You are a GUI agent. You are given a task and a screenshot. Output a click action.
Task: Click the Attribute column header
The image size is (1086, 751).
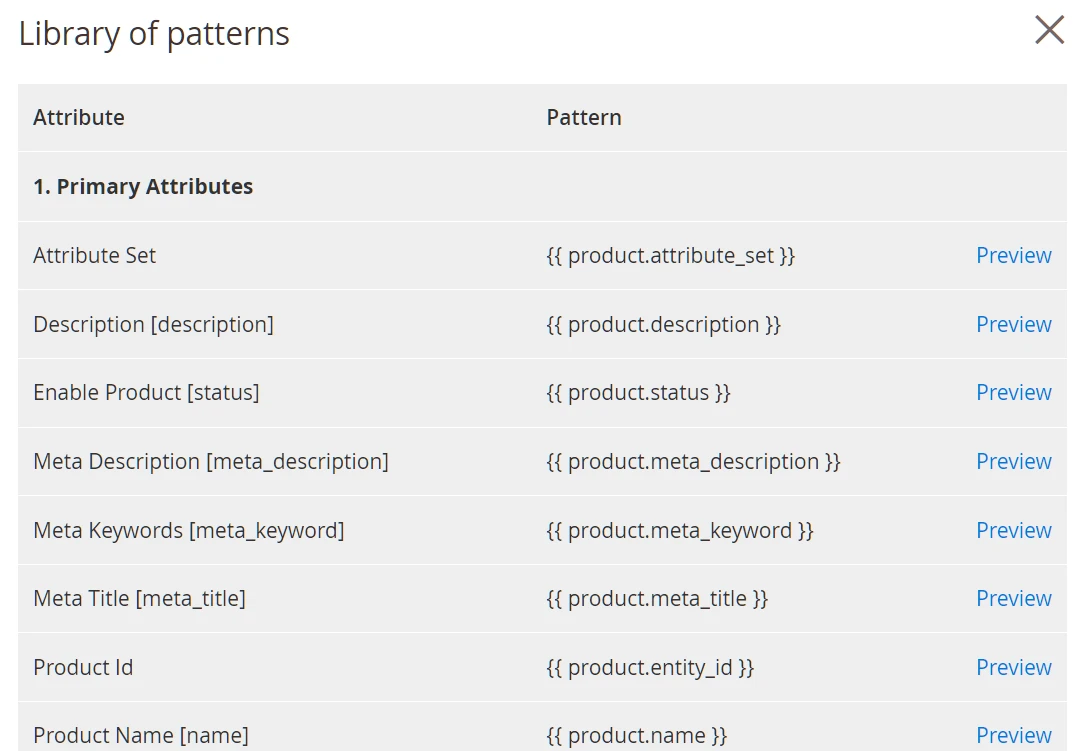[79, 117]
